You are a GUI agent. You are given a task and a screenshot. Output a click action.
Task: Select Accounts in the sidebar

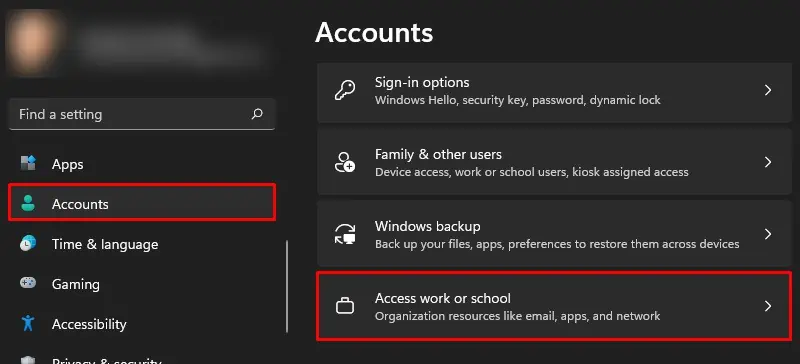(142, 203)
